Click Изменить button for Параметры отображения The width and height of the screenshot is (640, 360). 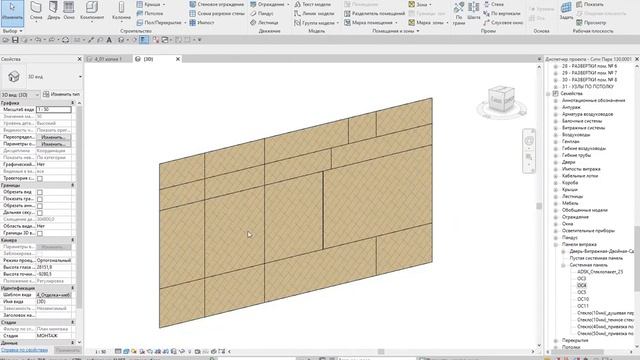click(x=53, y=144)
